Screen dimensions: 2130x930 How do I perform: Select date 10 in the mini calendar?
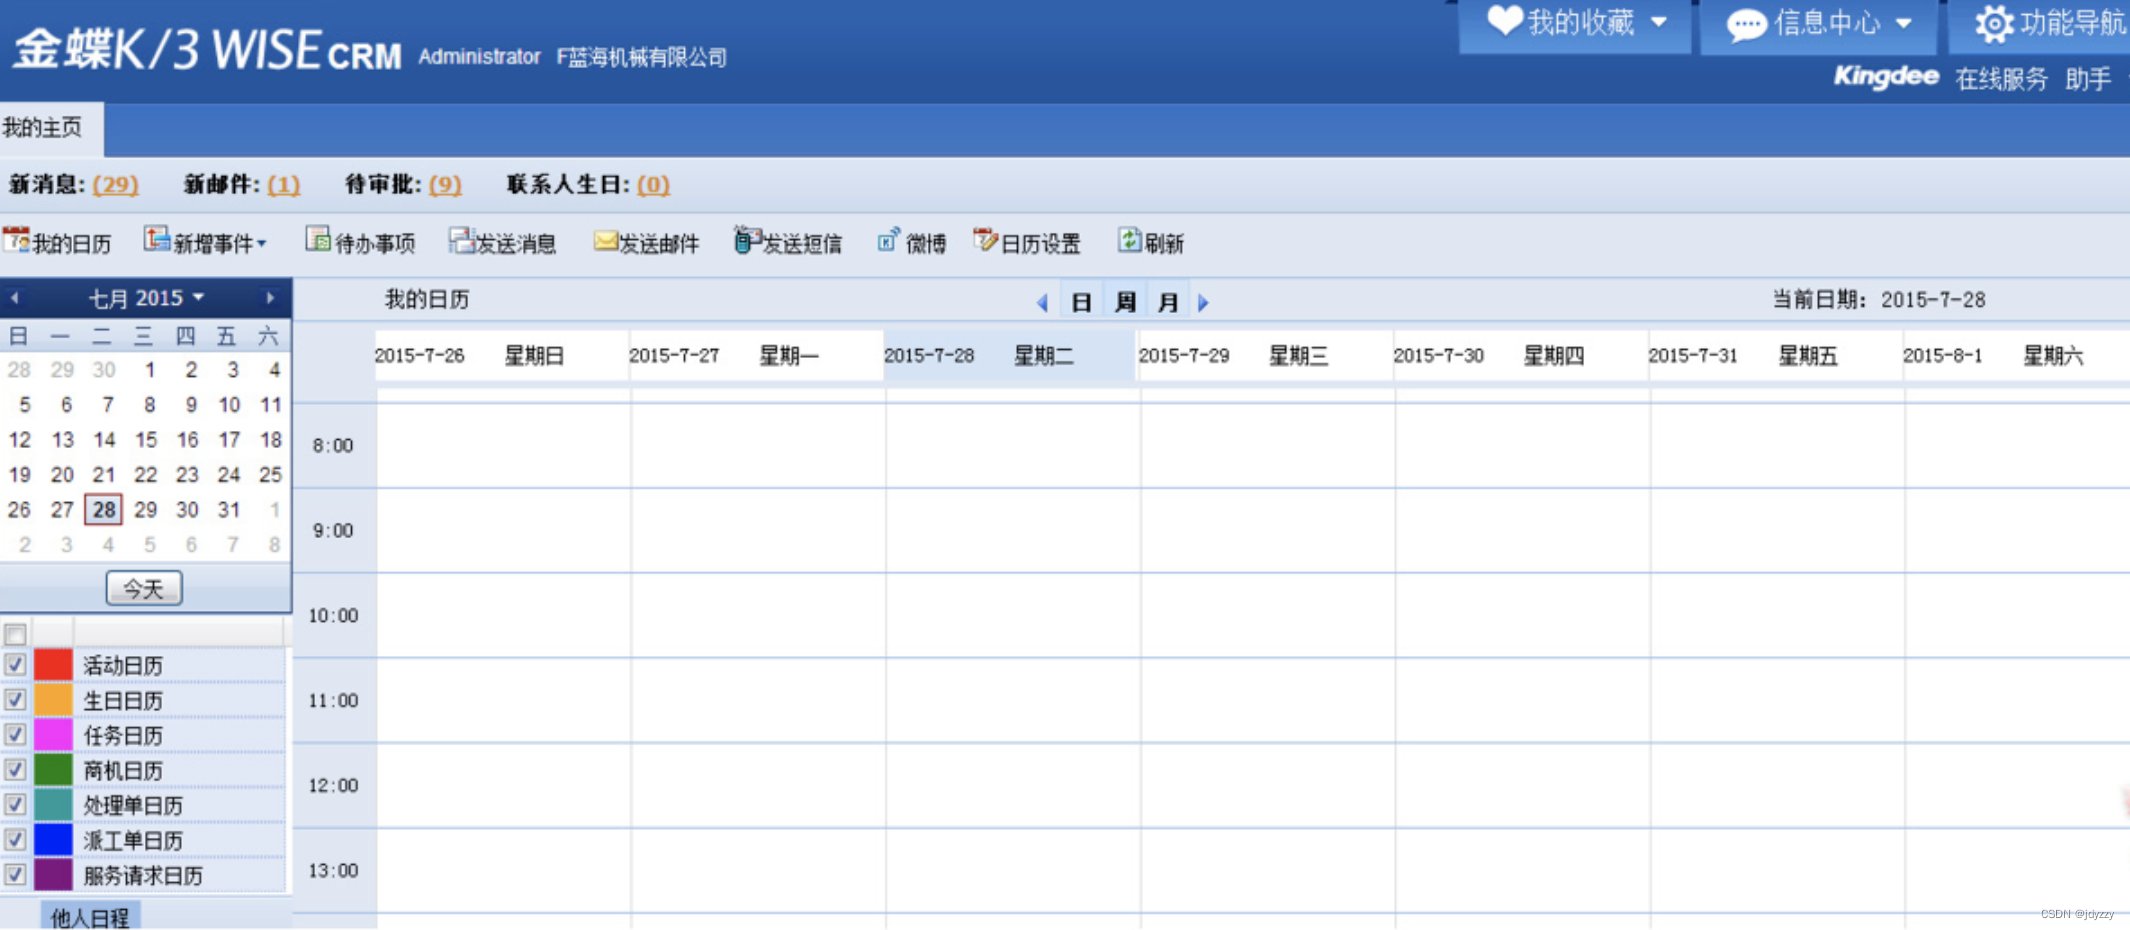[x=229, y=404]
